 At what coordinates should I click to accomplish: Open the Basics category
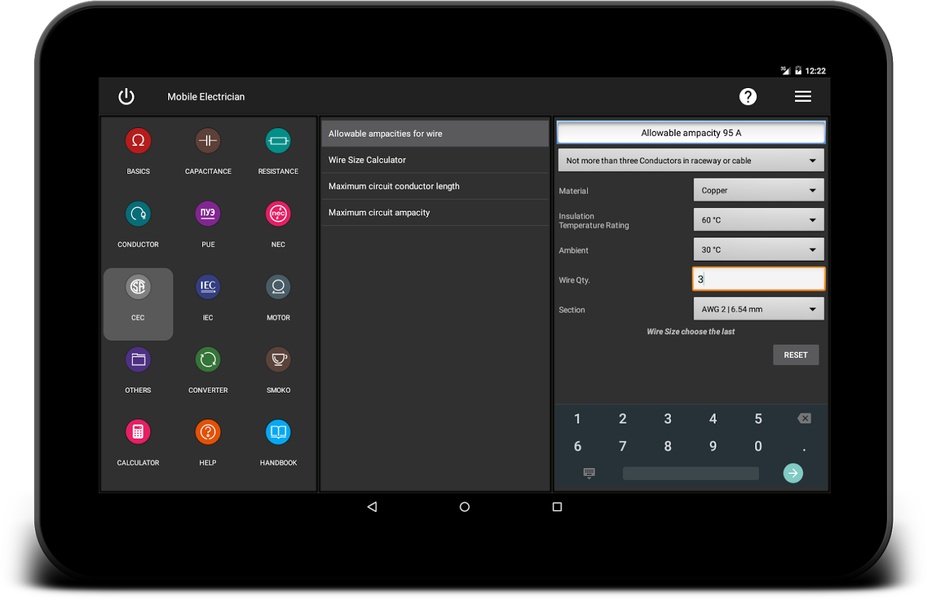click(138, 151)
